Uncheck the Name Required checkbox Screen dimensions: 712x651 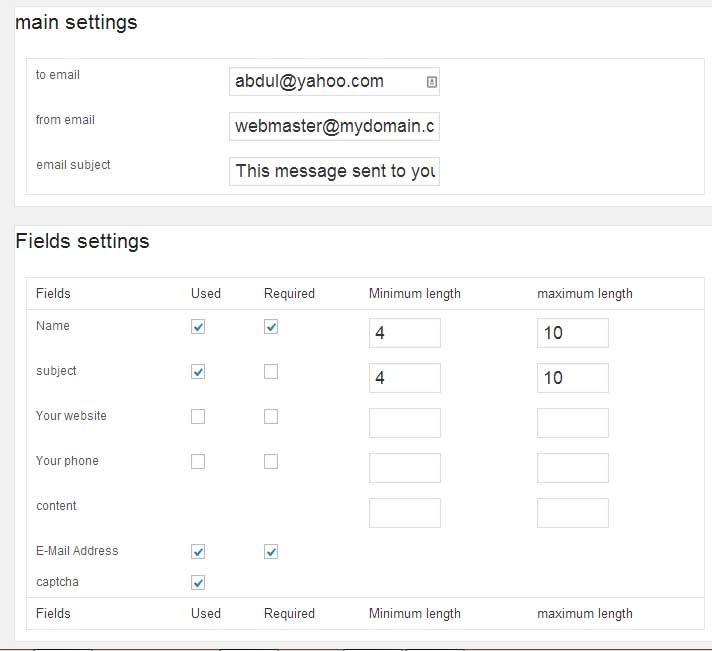coord(271,327)
